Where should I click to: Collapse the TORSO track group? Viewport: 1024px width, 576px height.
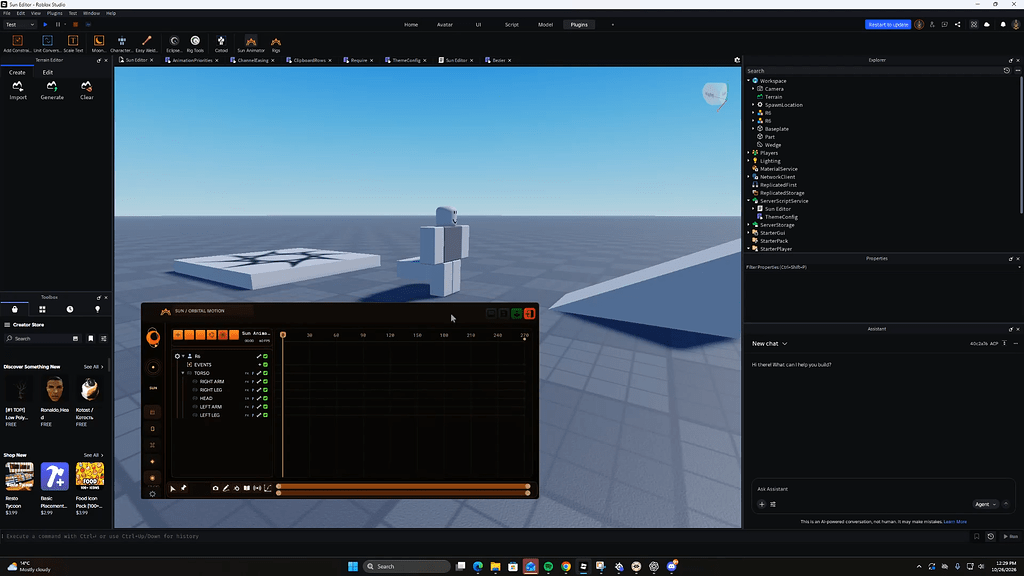183,374
